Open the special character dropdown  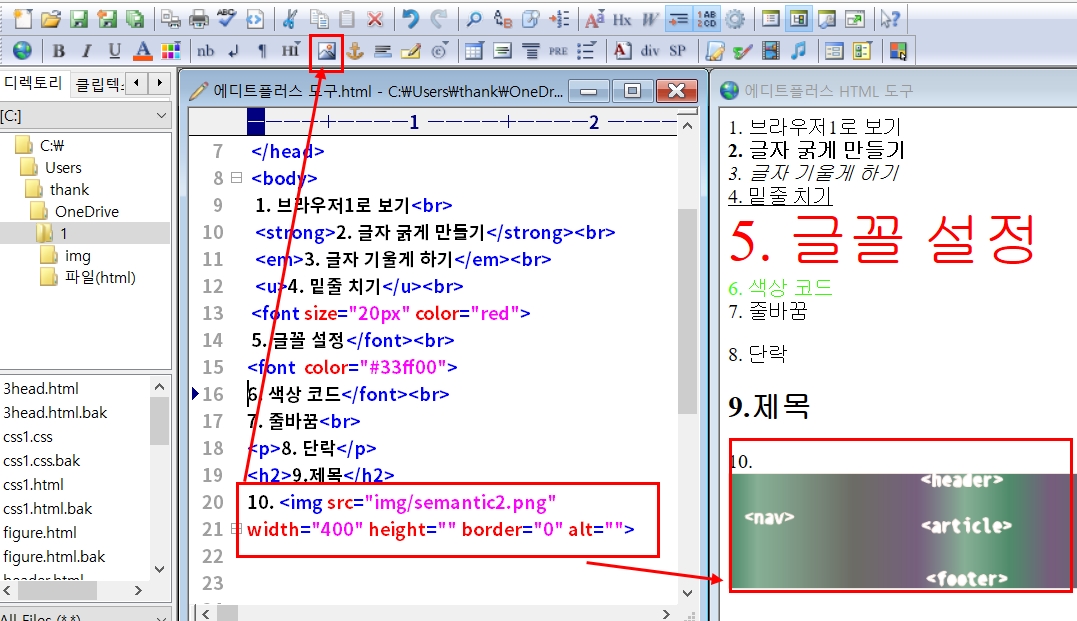440,50
